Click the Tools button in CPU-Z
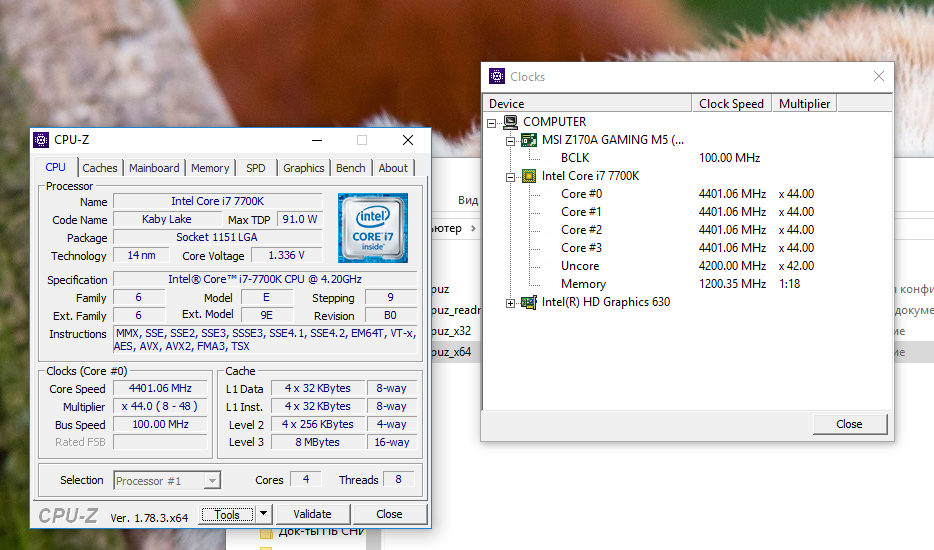Image resolution: width=934 pixels, height=550 pixels. click(227, 514)
